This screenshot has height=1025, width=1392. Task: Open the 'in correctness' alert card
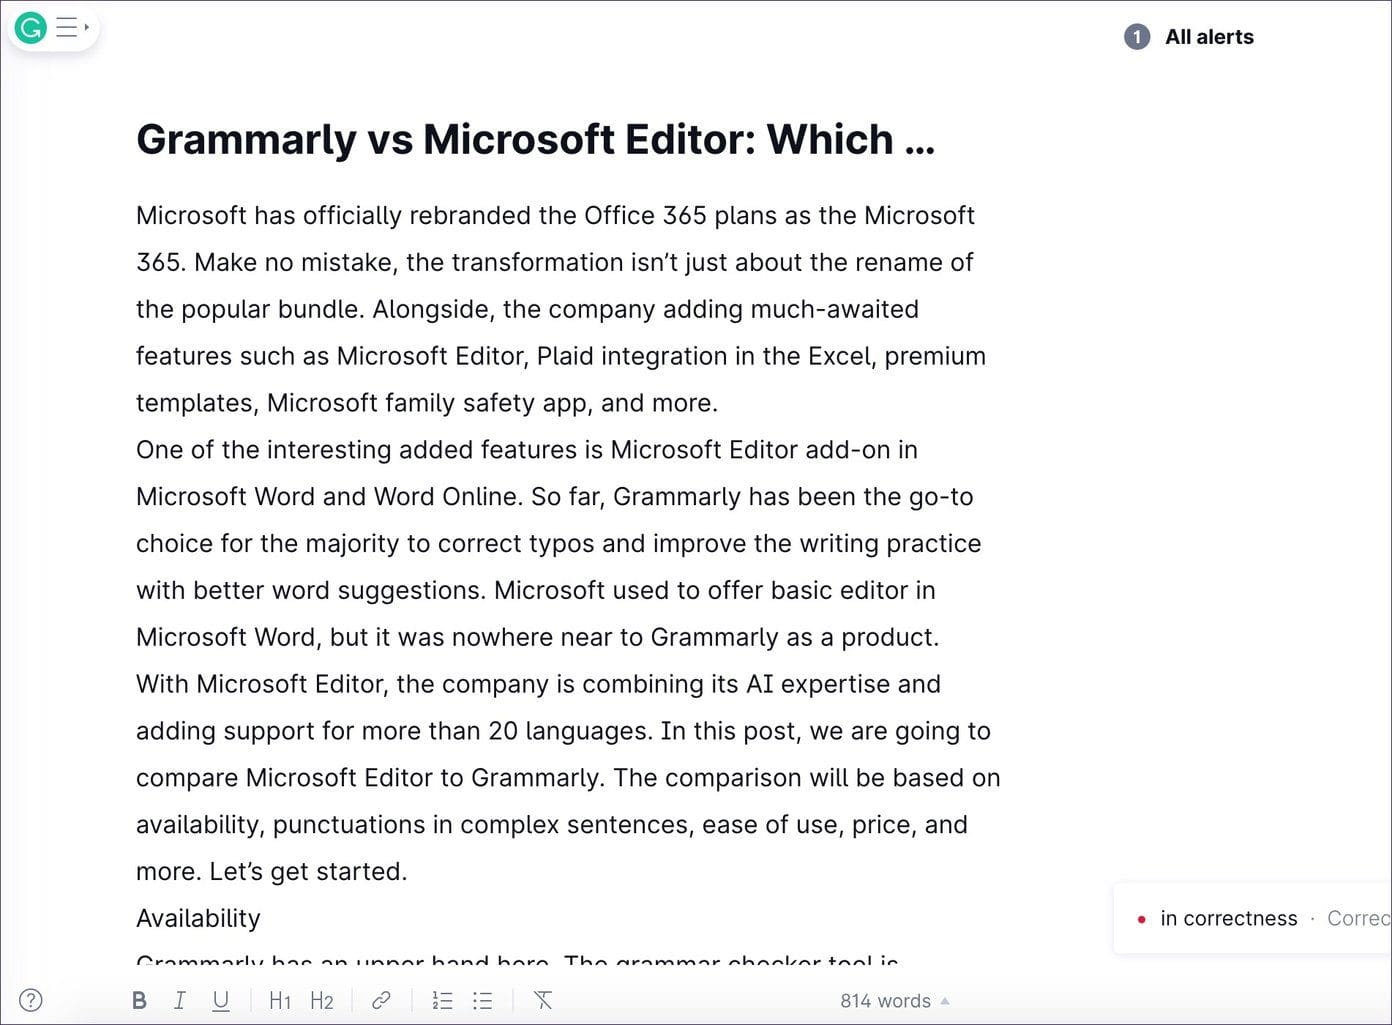1252,918
